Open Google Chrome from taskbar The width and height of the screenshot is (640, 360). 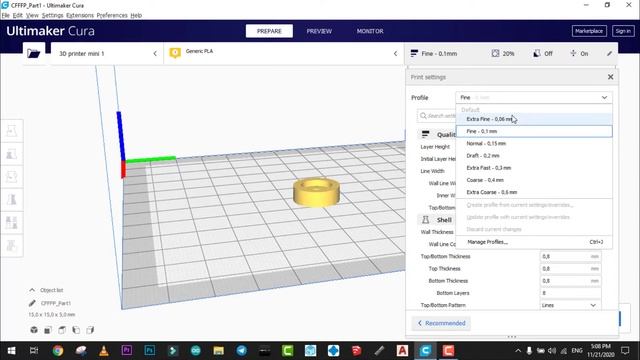pos(58,351)
